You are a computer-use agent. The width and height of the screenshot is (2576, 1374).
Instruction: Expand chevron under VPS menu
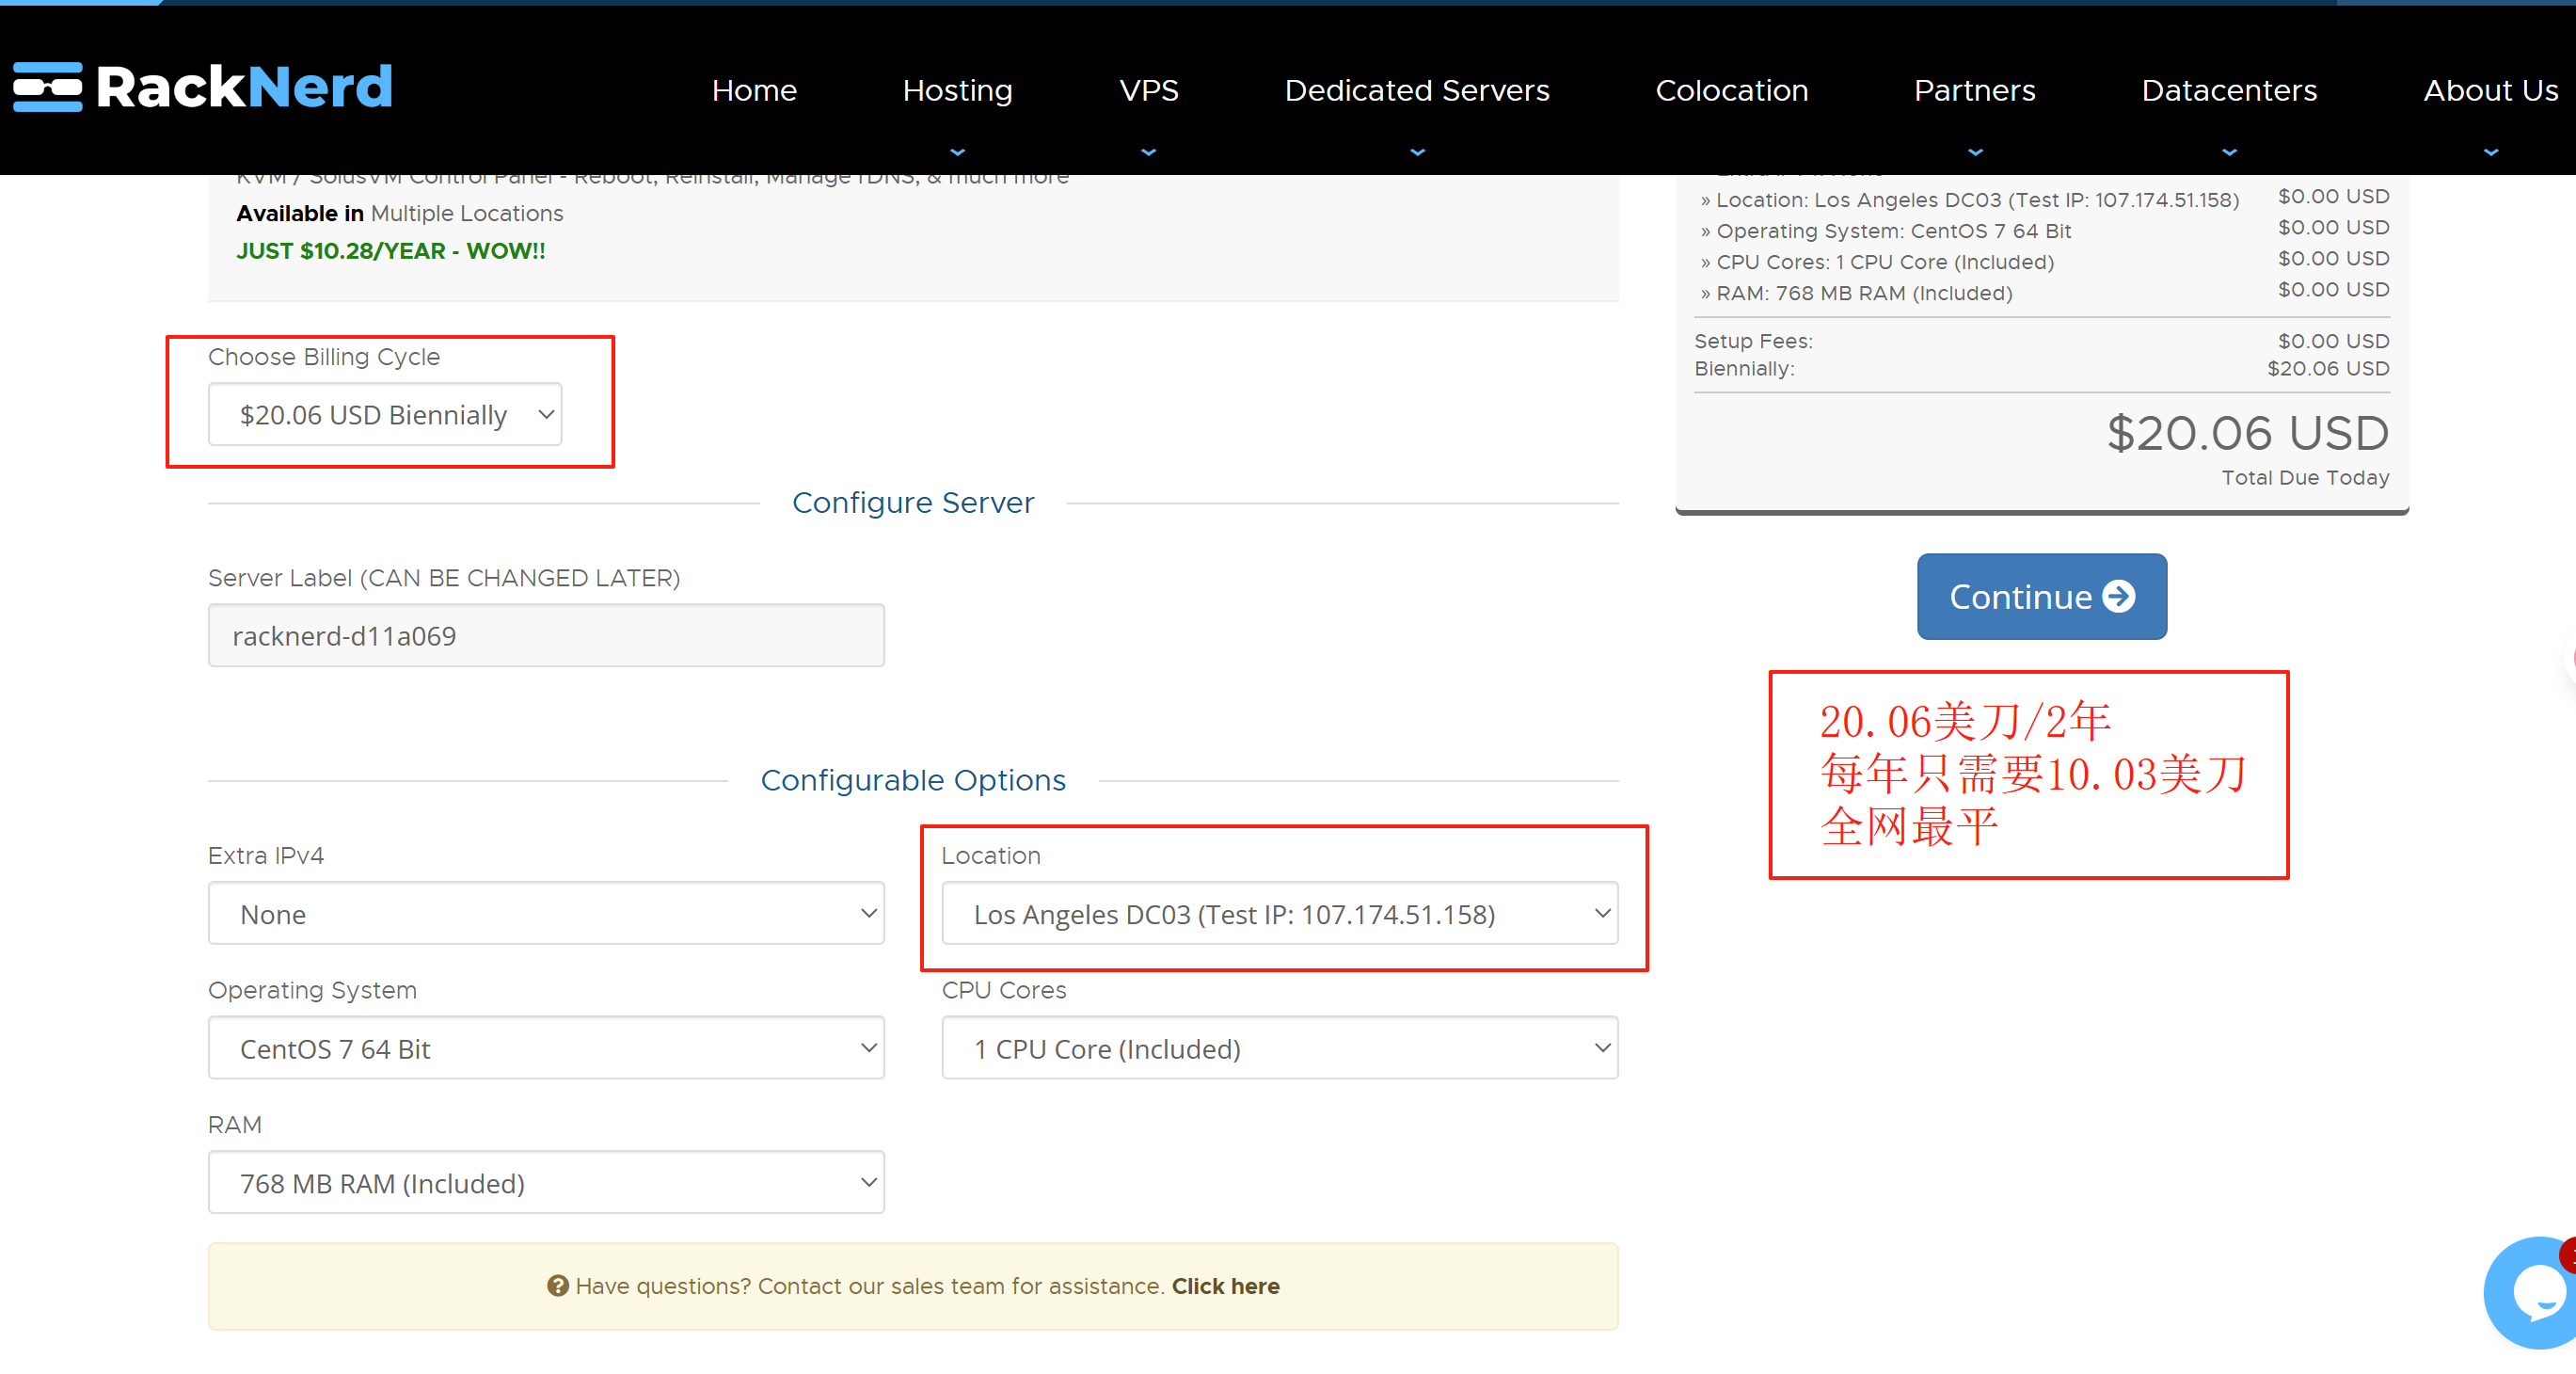pyautogui.click(x=1148, y=152)
